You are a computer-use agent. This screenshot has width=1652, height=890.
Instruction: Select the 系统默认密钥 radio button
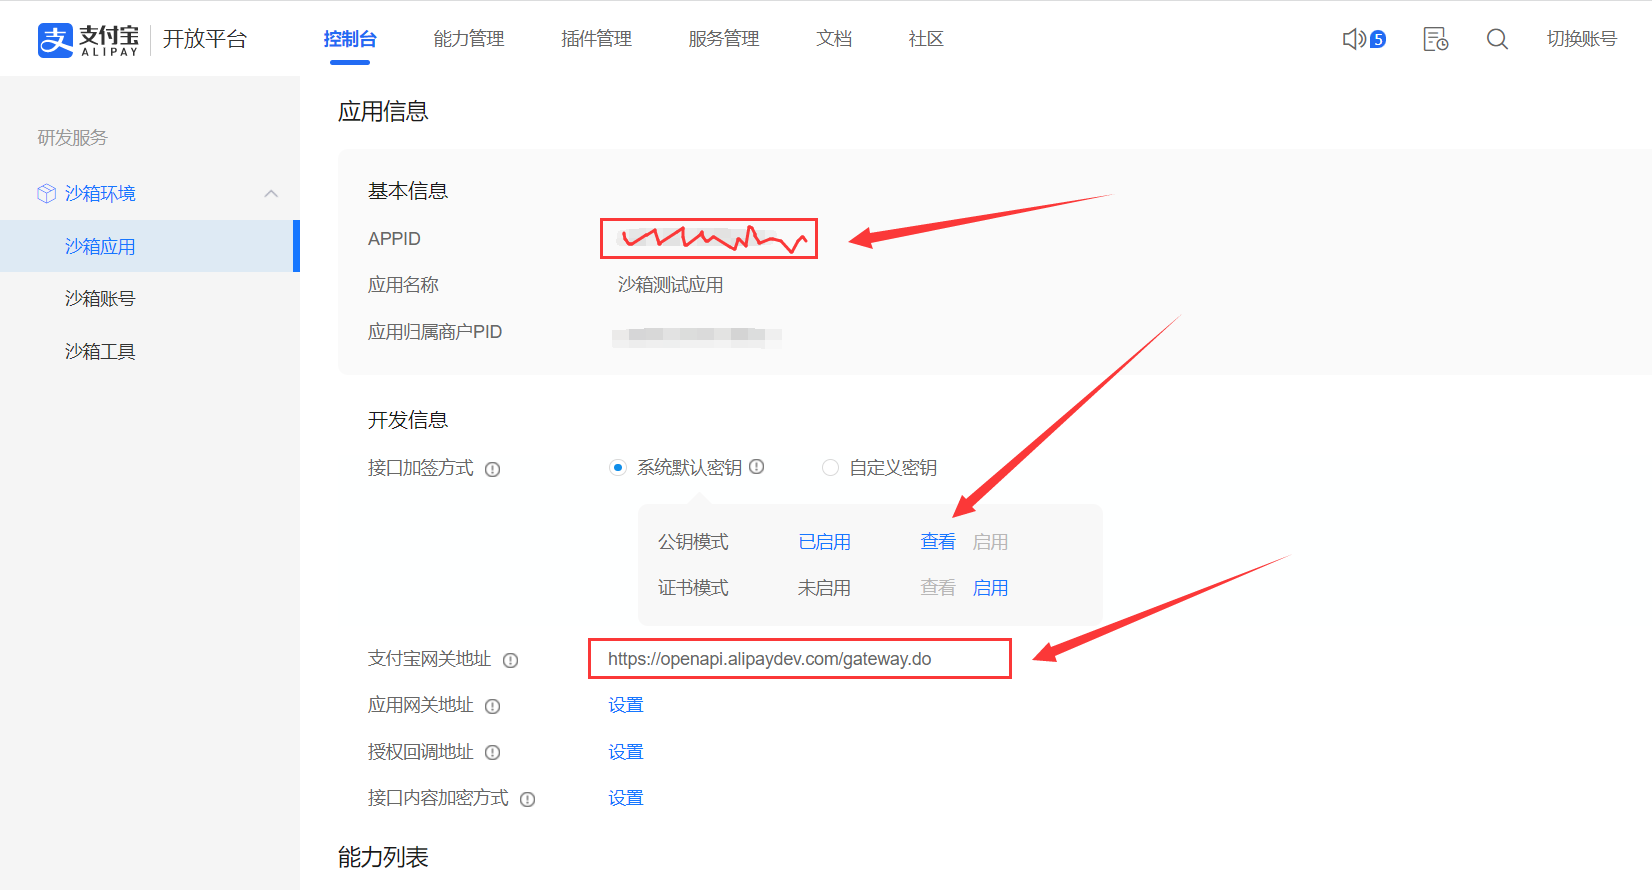pos(618,467)
